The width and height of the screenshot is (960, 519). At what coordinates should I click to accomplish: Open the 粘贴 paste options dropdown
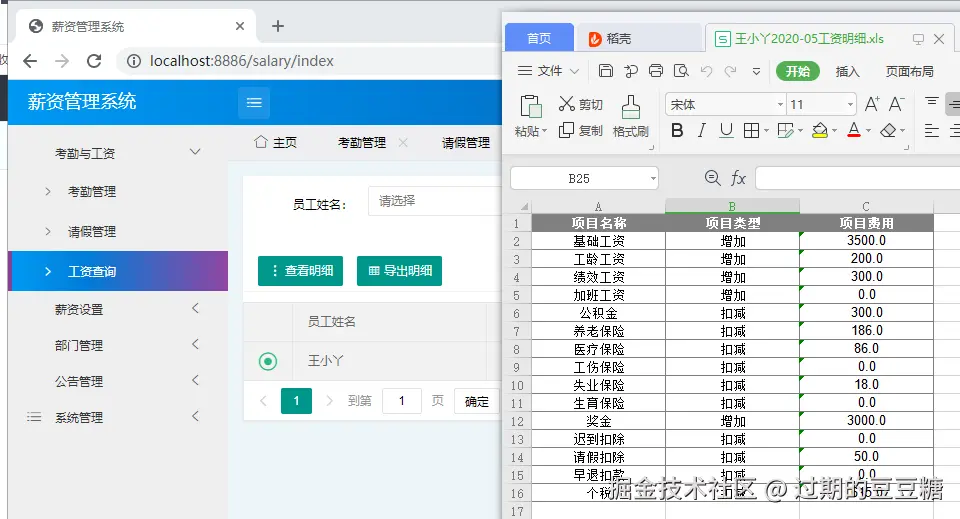click(544, 131)
